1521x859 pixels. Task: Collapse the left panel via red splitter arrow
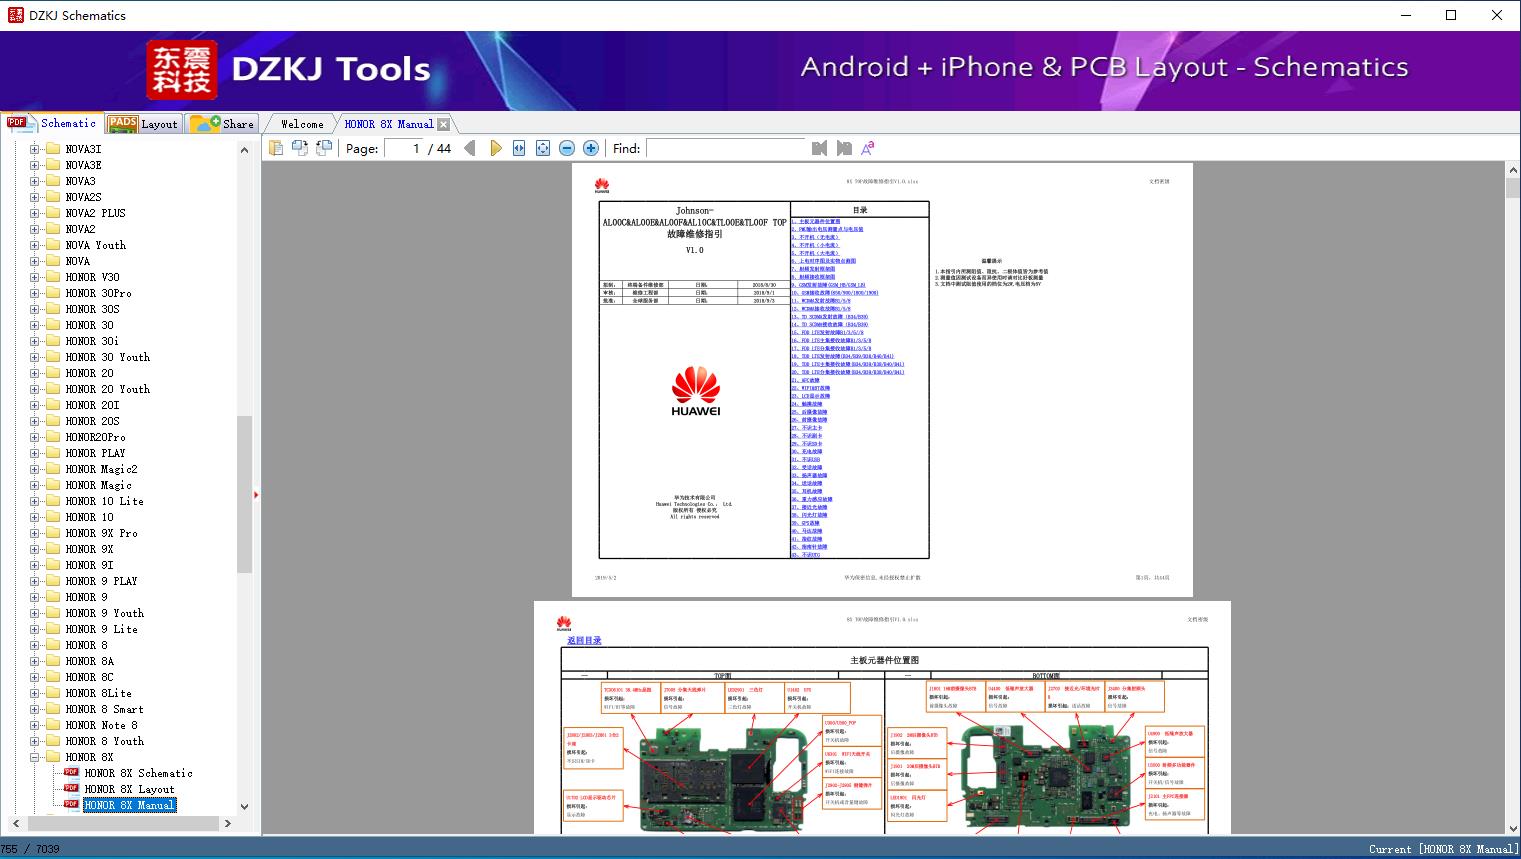tap(256, 494)
